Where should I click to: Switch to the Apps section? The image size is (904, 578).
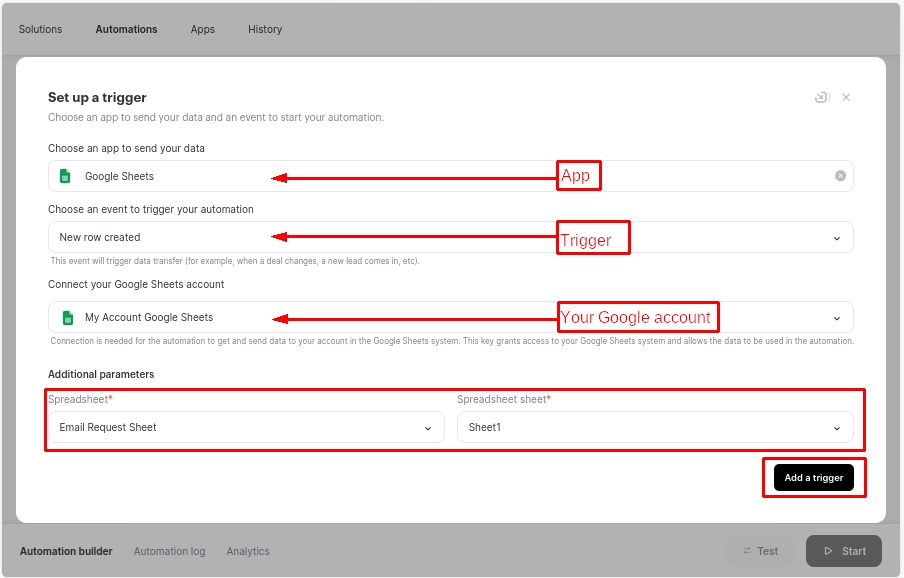coord(203,29)
